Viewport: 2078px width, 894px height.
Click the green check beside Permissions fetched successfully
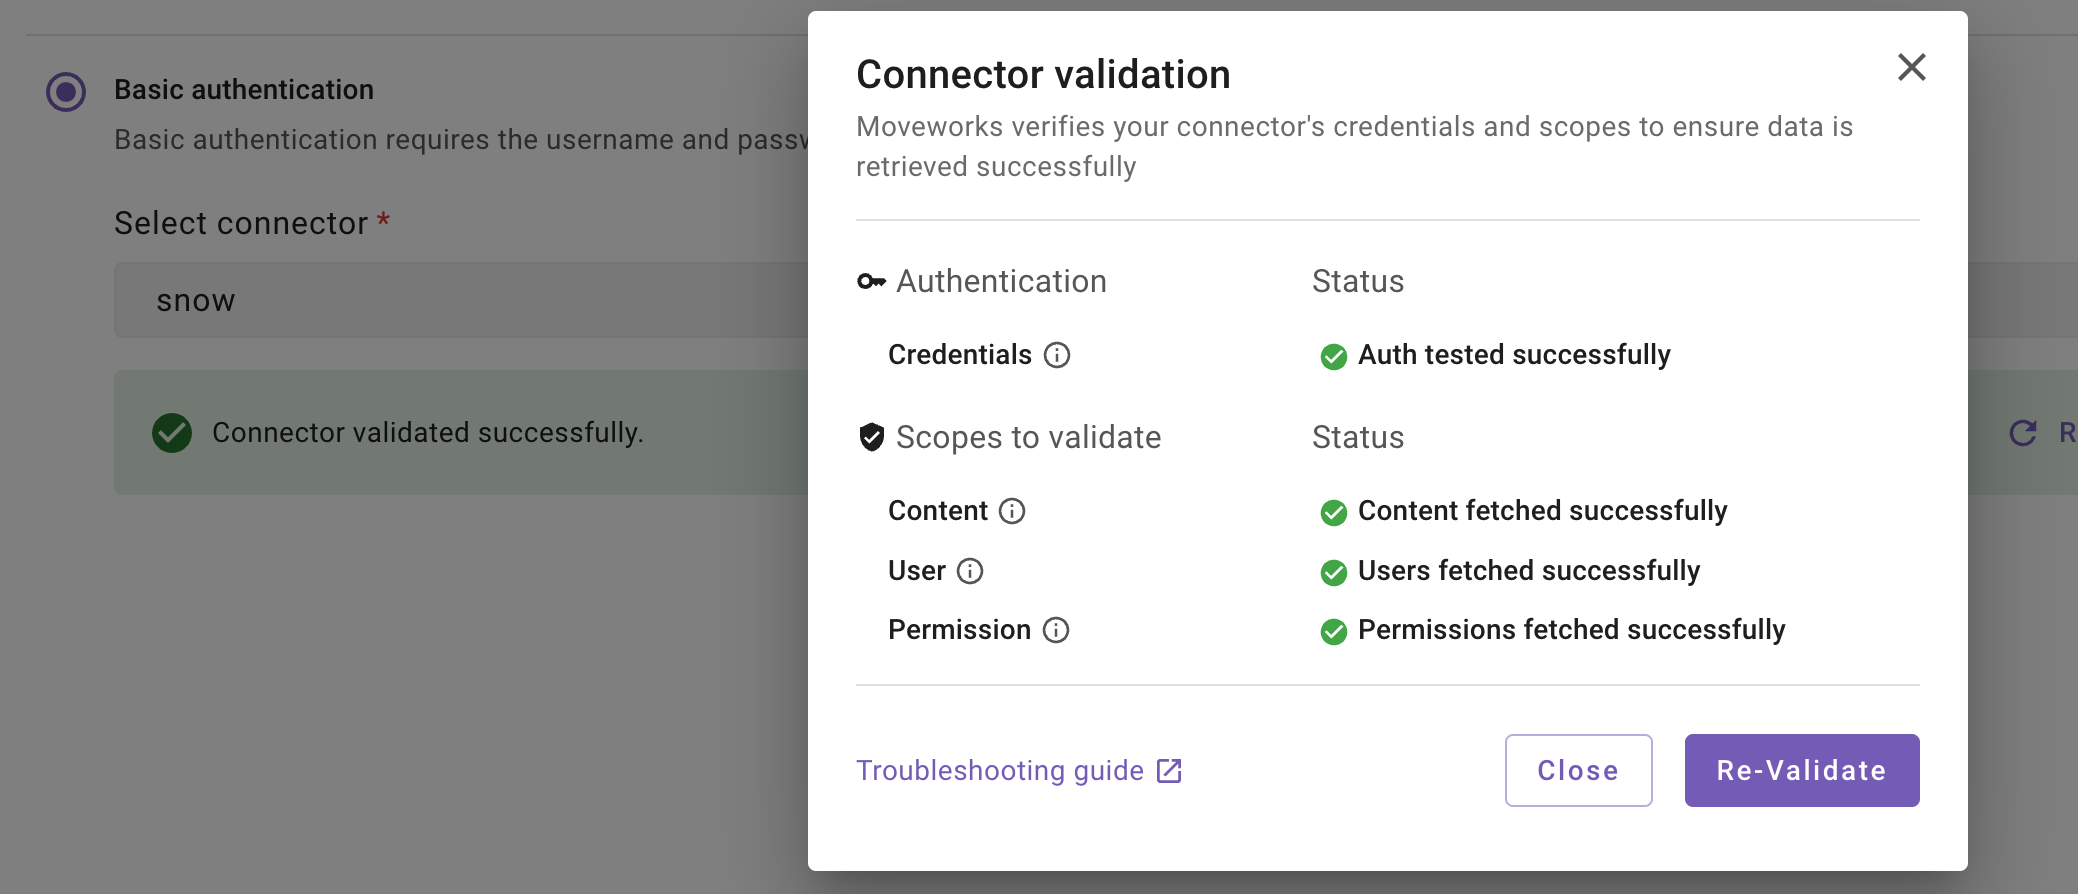click(1333, 631)
